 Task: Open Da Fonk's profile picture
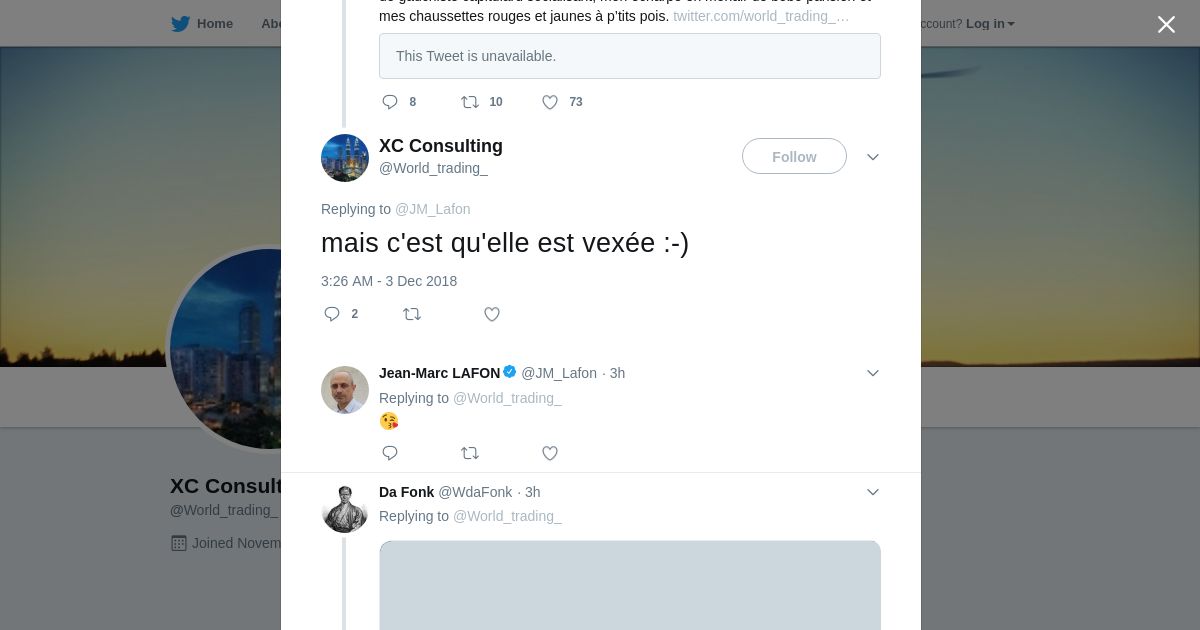[345, 509]
